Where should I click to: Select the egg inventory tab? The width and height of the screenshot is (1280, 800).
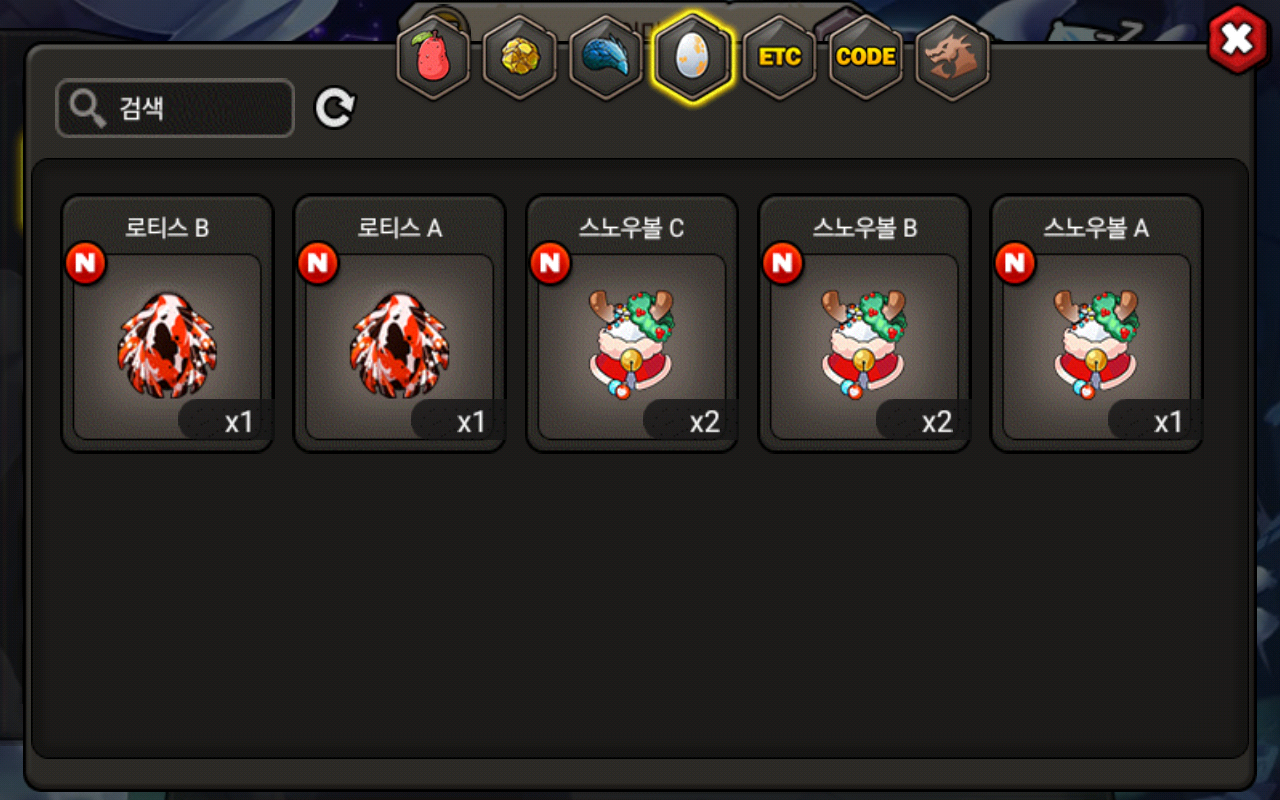(693, 58)
